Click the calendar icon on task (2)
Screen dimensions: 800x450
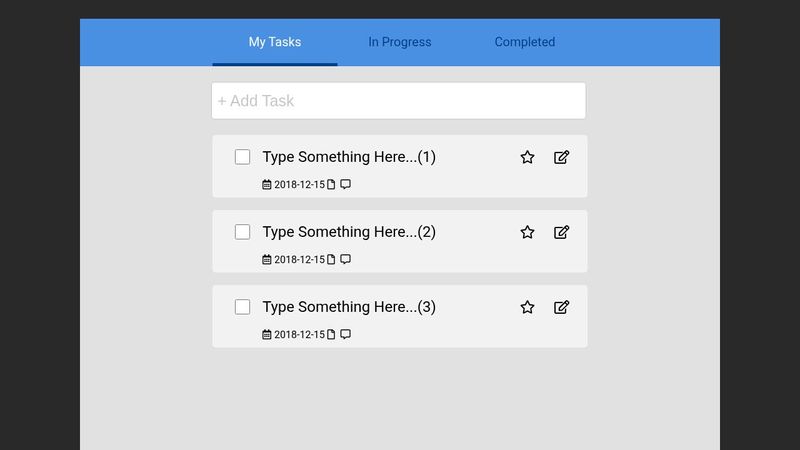point(267,260)
